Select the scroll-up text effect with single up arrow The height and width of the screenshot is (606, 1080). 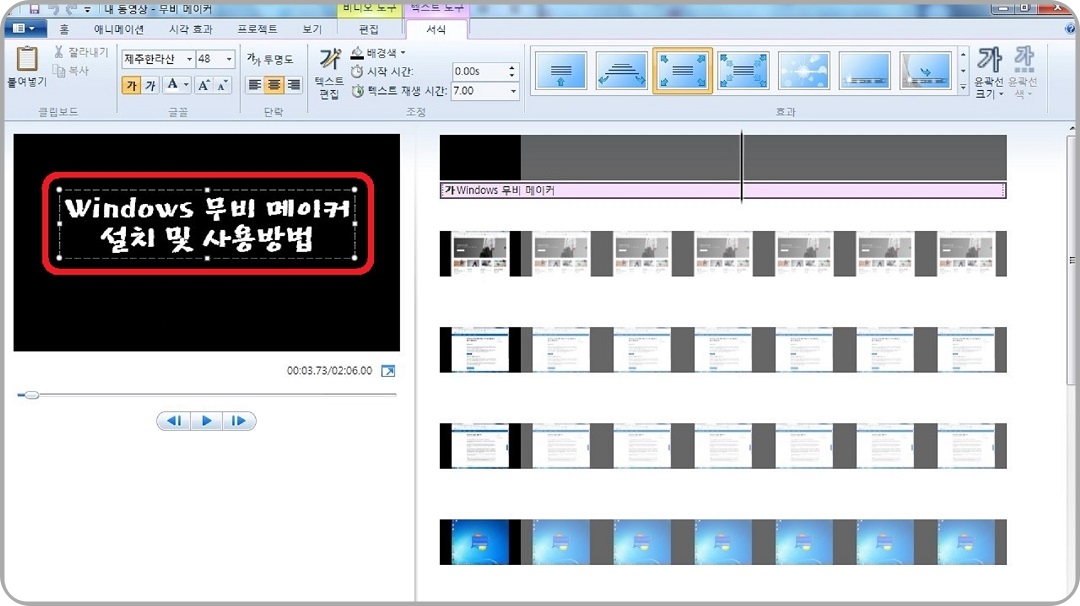(561, 70)
